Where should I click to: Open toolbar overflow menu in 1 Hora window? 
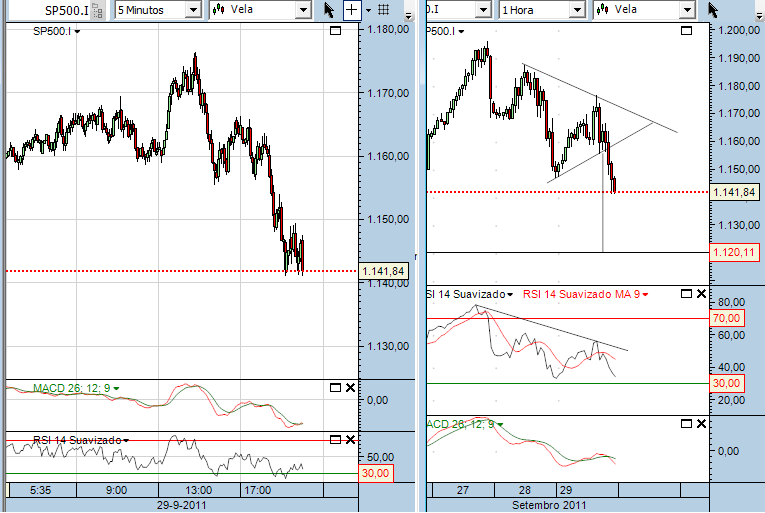(x=759, y=16)
